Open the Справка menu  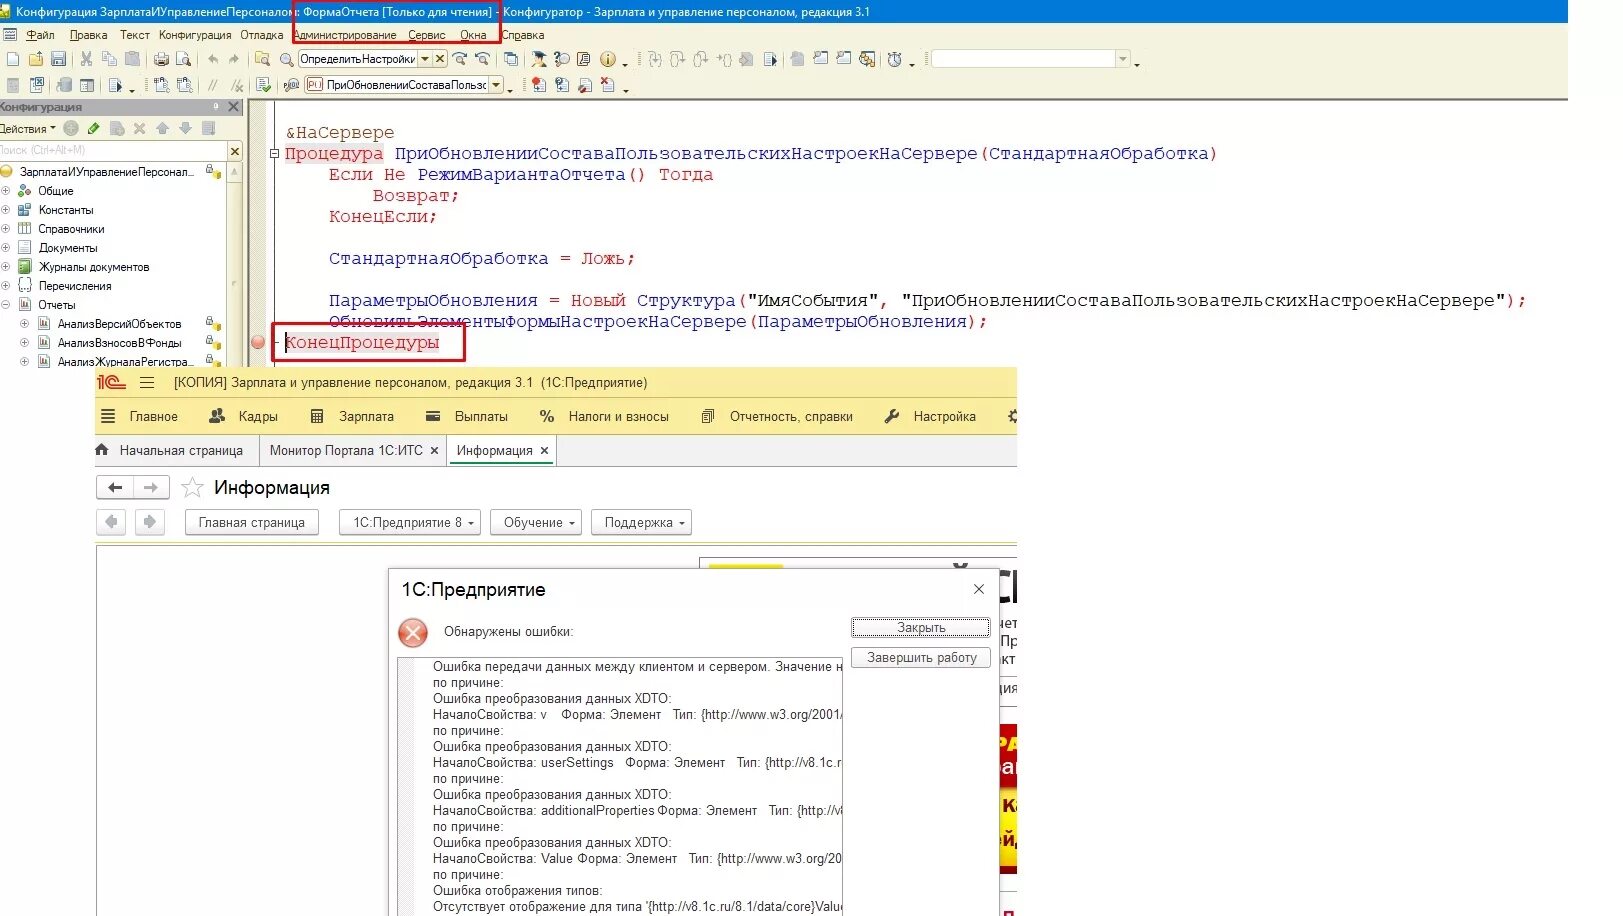(x=523, y=35)
